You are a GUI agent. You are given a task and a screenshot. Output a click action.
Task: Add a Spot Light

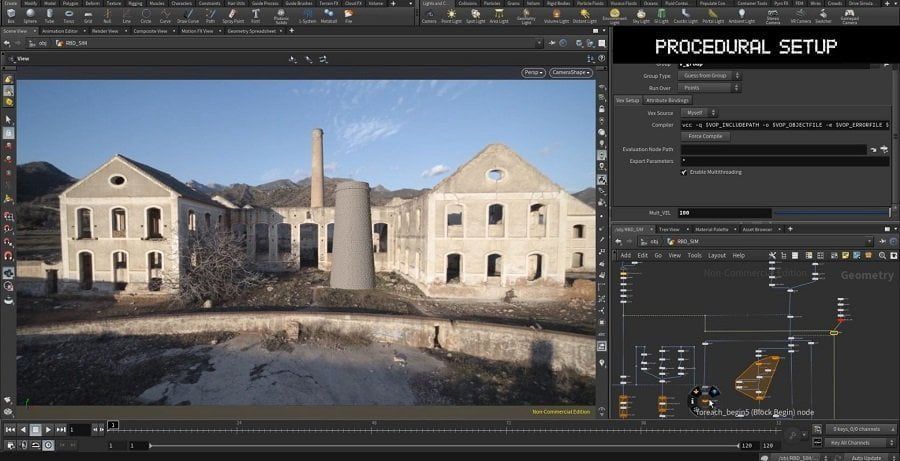click(x=475, y=16)
